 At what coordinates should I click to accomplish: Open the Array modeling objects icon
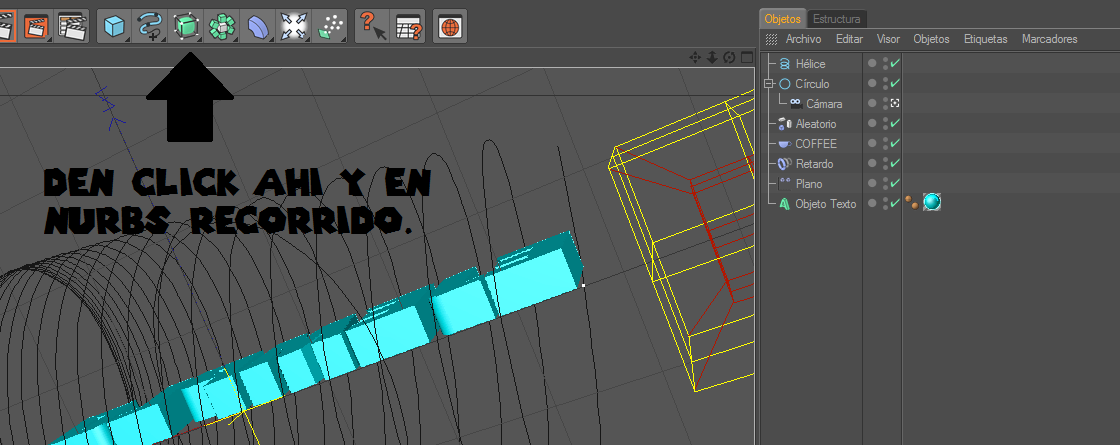tap(221, 26)
